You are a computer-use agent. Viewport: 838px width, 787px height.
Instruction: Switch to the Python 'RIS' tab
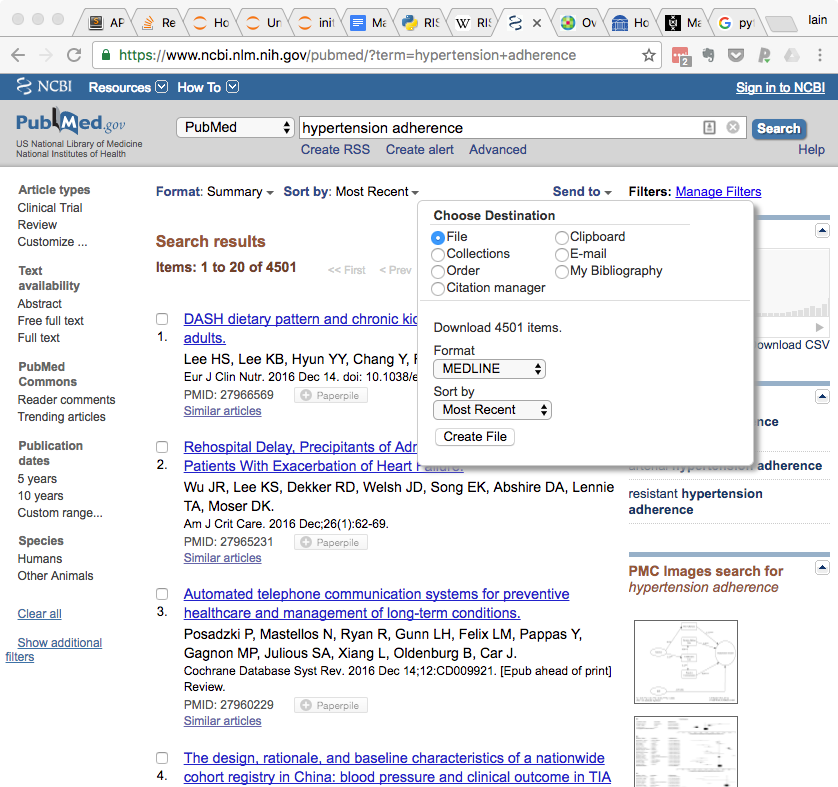point(421,22)
